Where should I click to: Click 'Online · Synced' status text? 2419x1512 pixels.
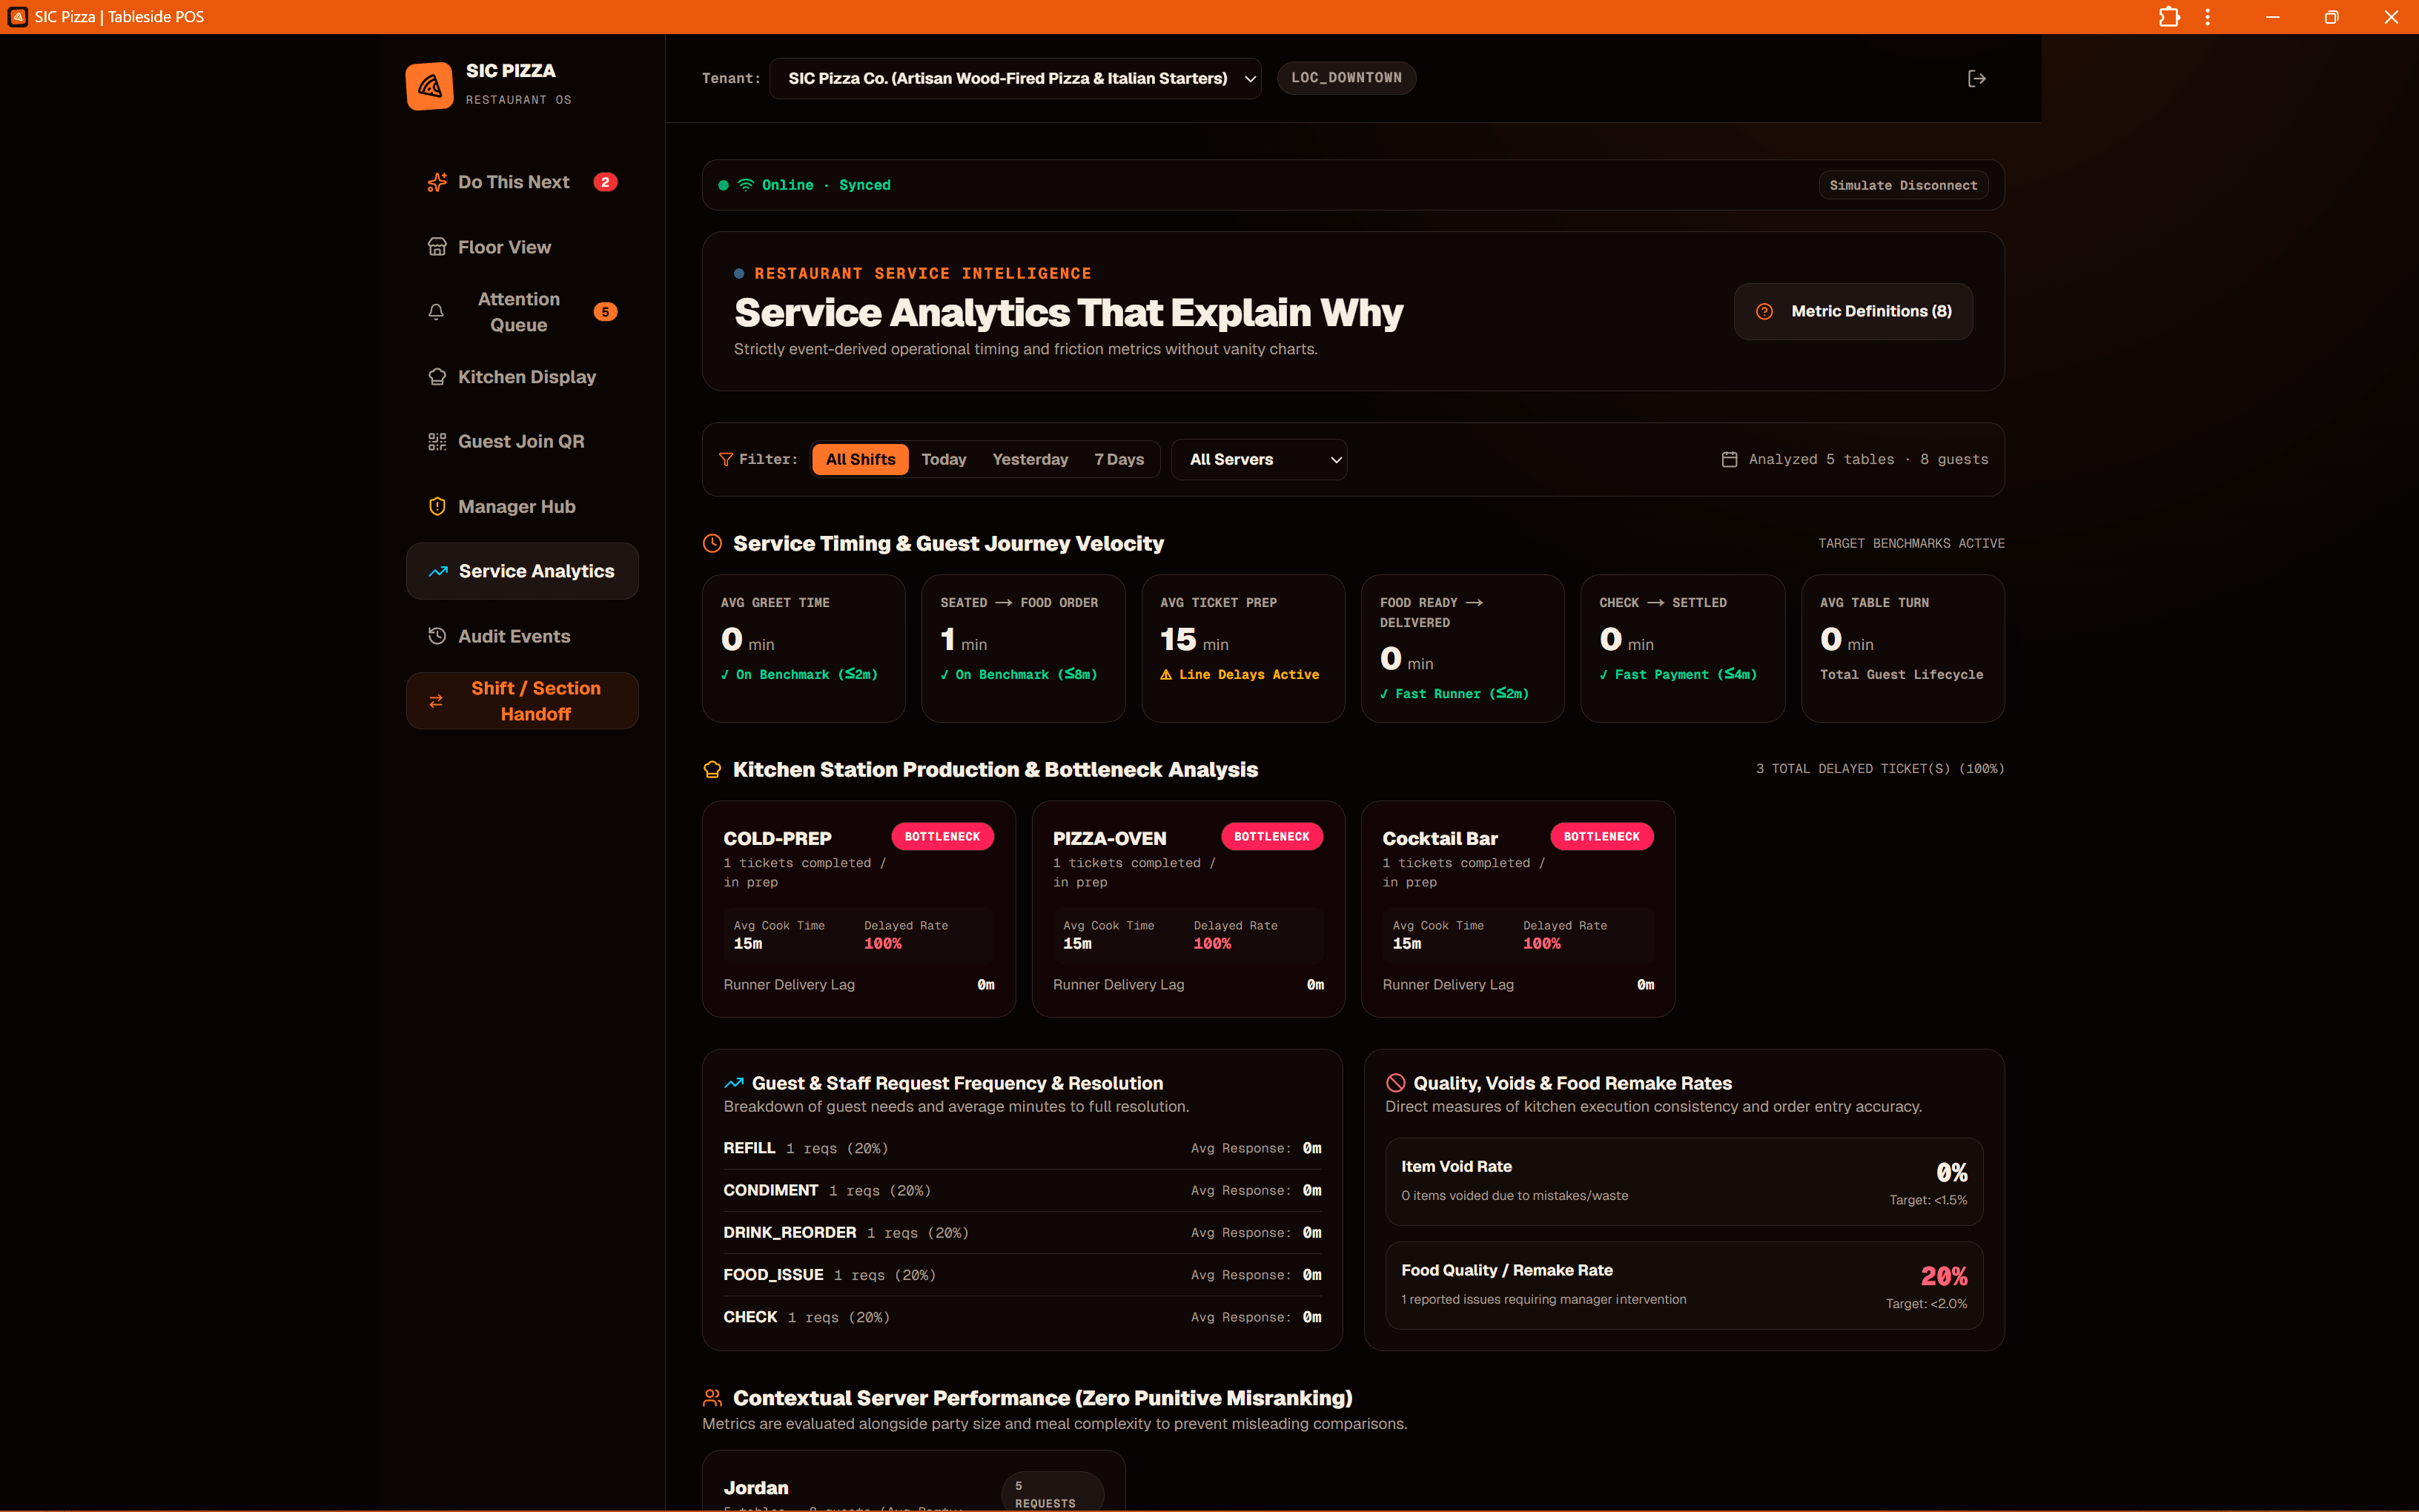pos(826,185)
